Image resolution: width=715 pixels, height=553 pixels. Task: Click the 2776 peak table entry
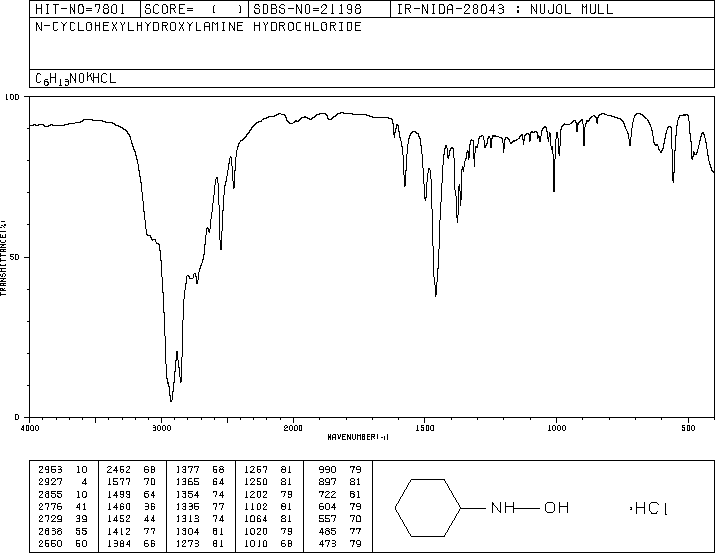click(63, 506)
